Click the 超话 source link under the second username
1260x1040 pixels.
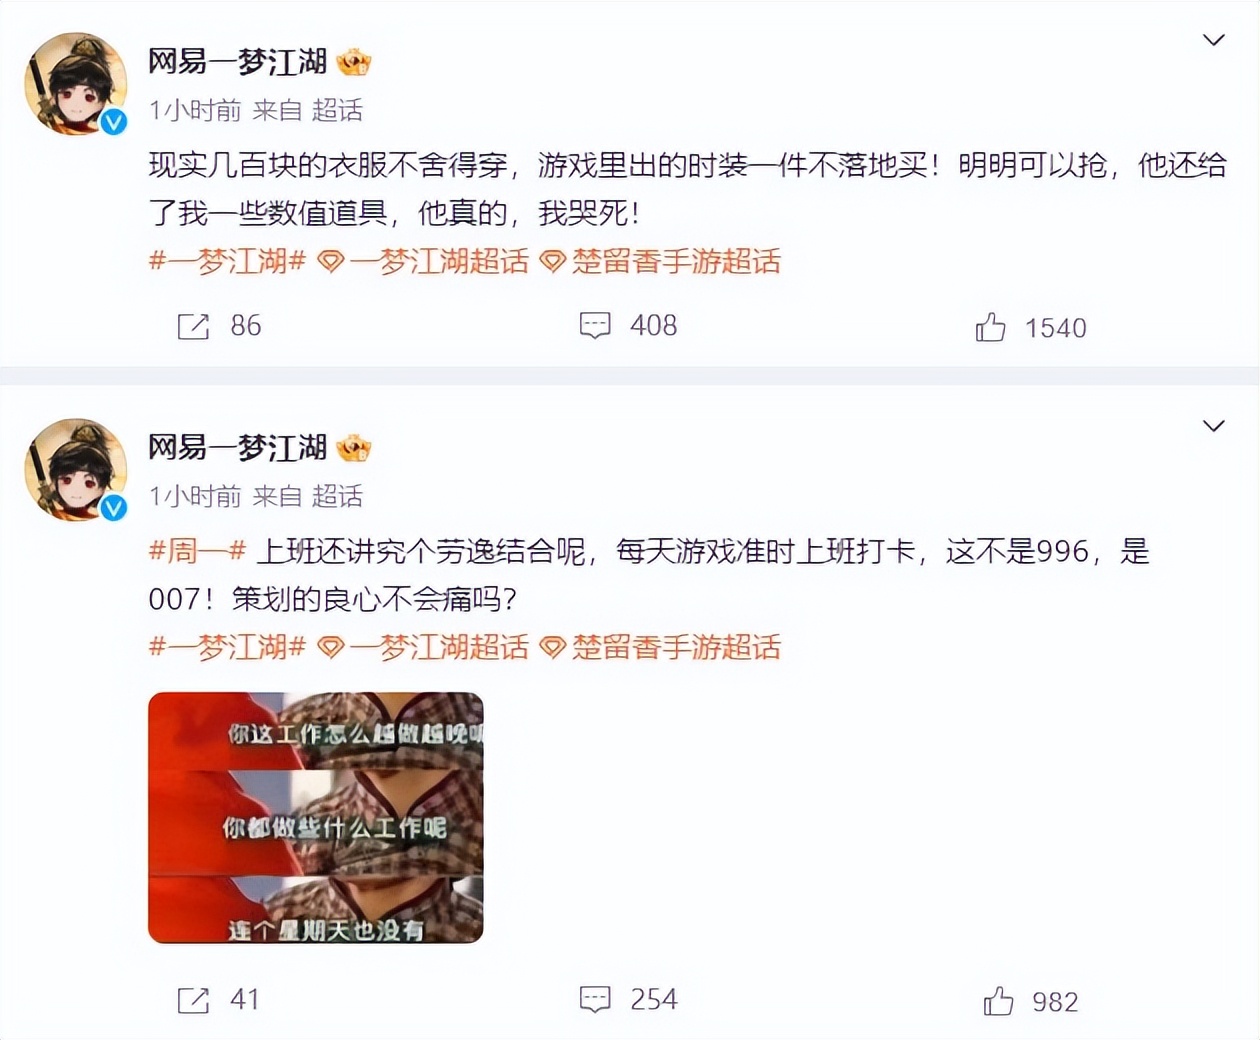(x=337, y=496)
